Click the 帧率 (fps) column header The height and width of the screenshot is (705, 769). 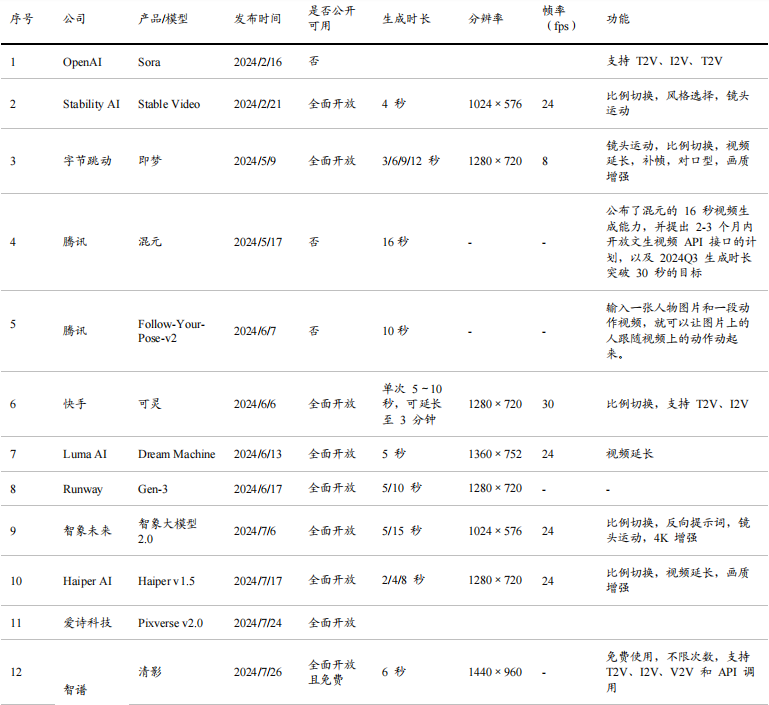point(559,19)
